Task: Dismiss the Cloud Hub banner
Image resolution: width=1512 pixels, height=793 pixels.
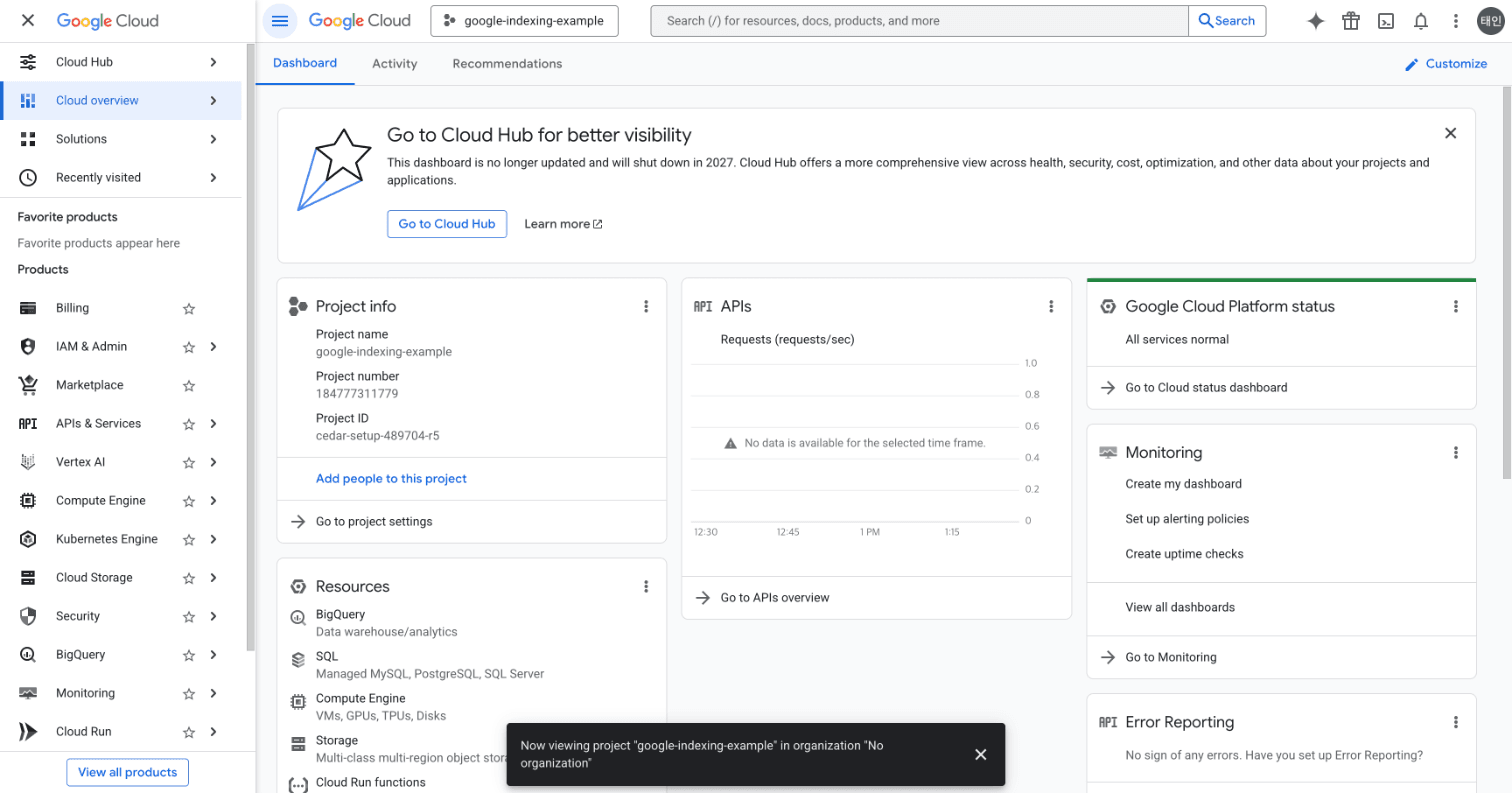Action: coord(1451,133)
